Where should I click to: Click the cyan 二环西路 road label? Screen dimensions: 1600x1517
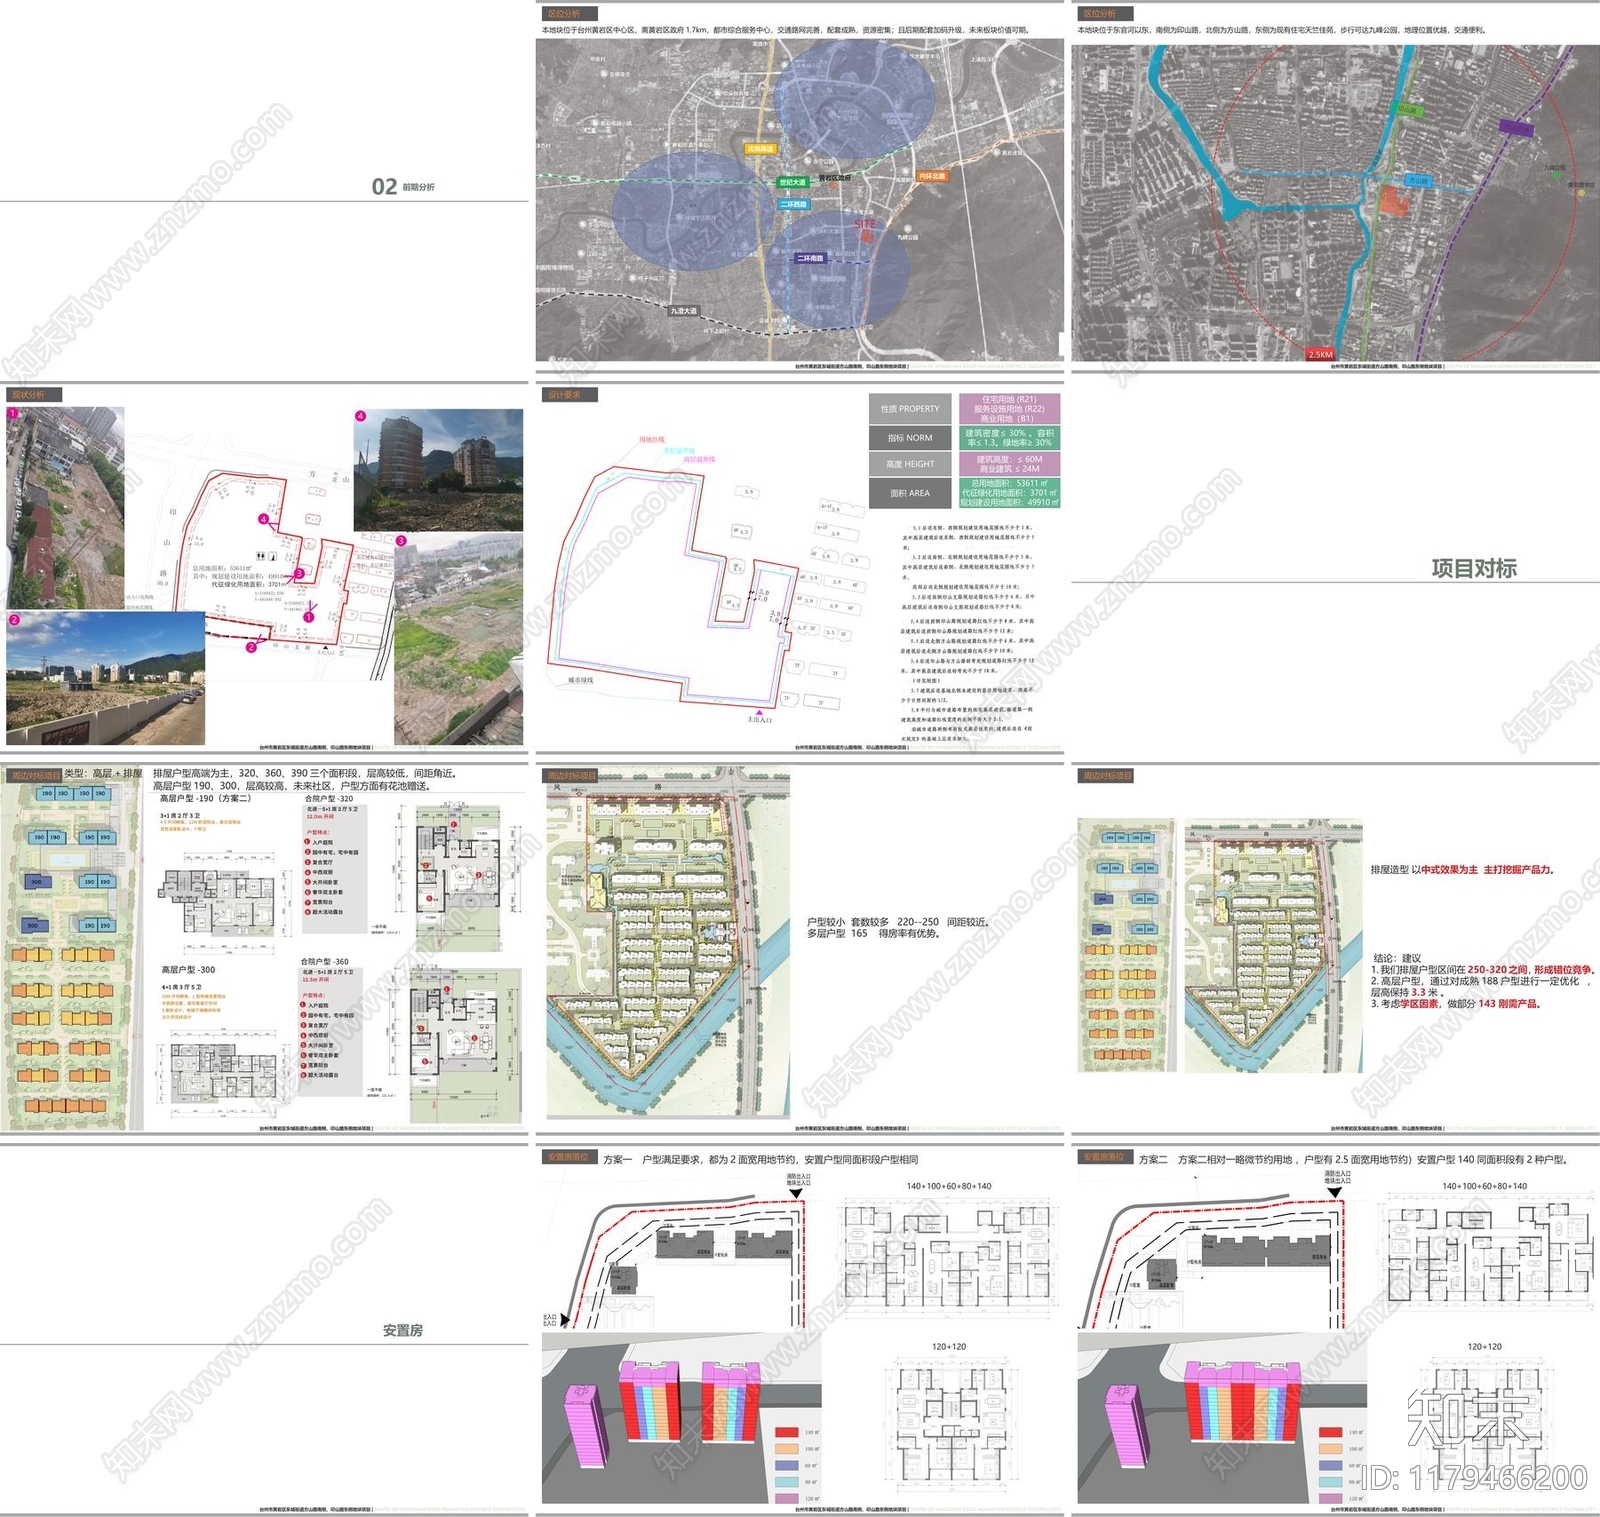coord(794,204)
